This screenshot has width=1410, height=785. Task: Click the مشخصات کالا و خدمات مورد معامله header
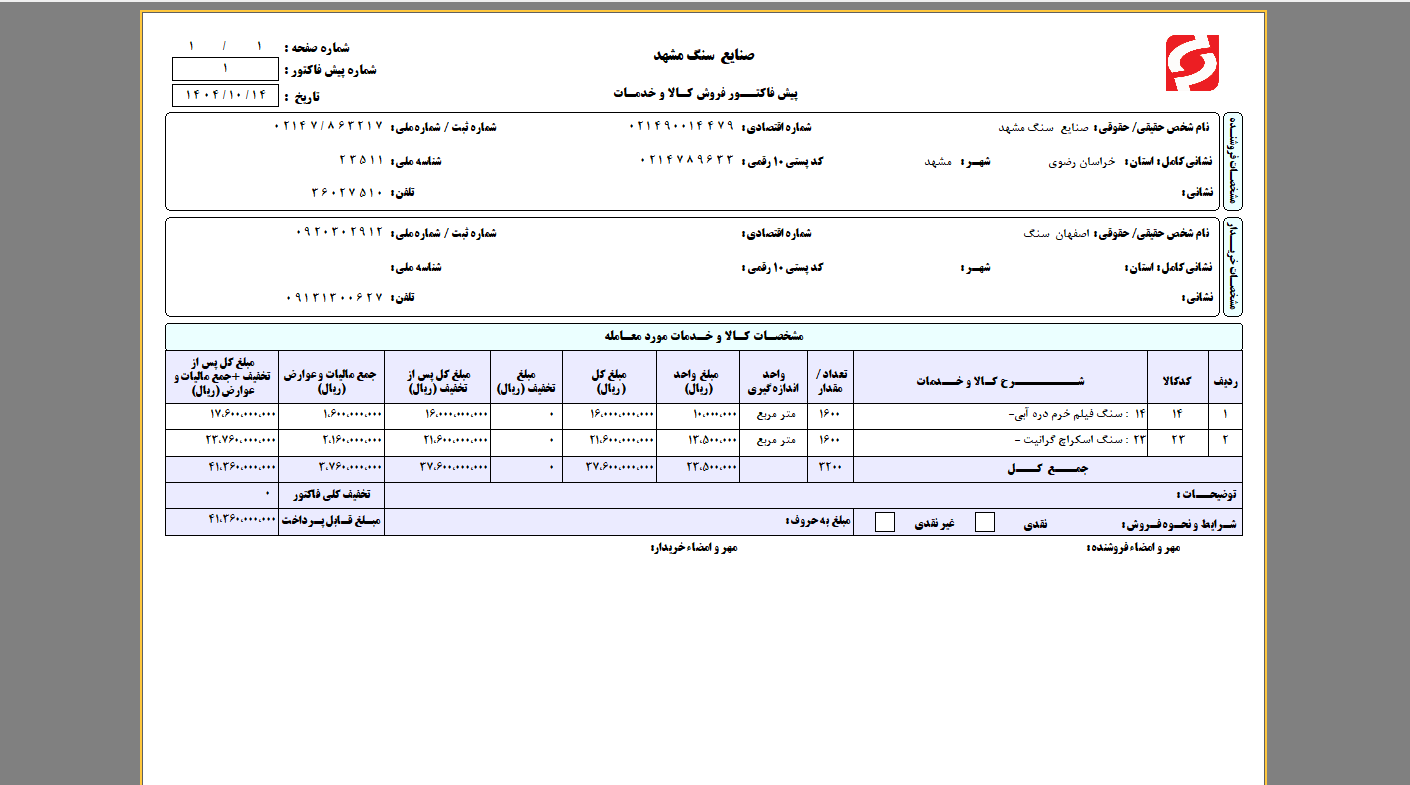point(704,336)
